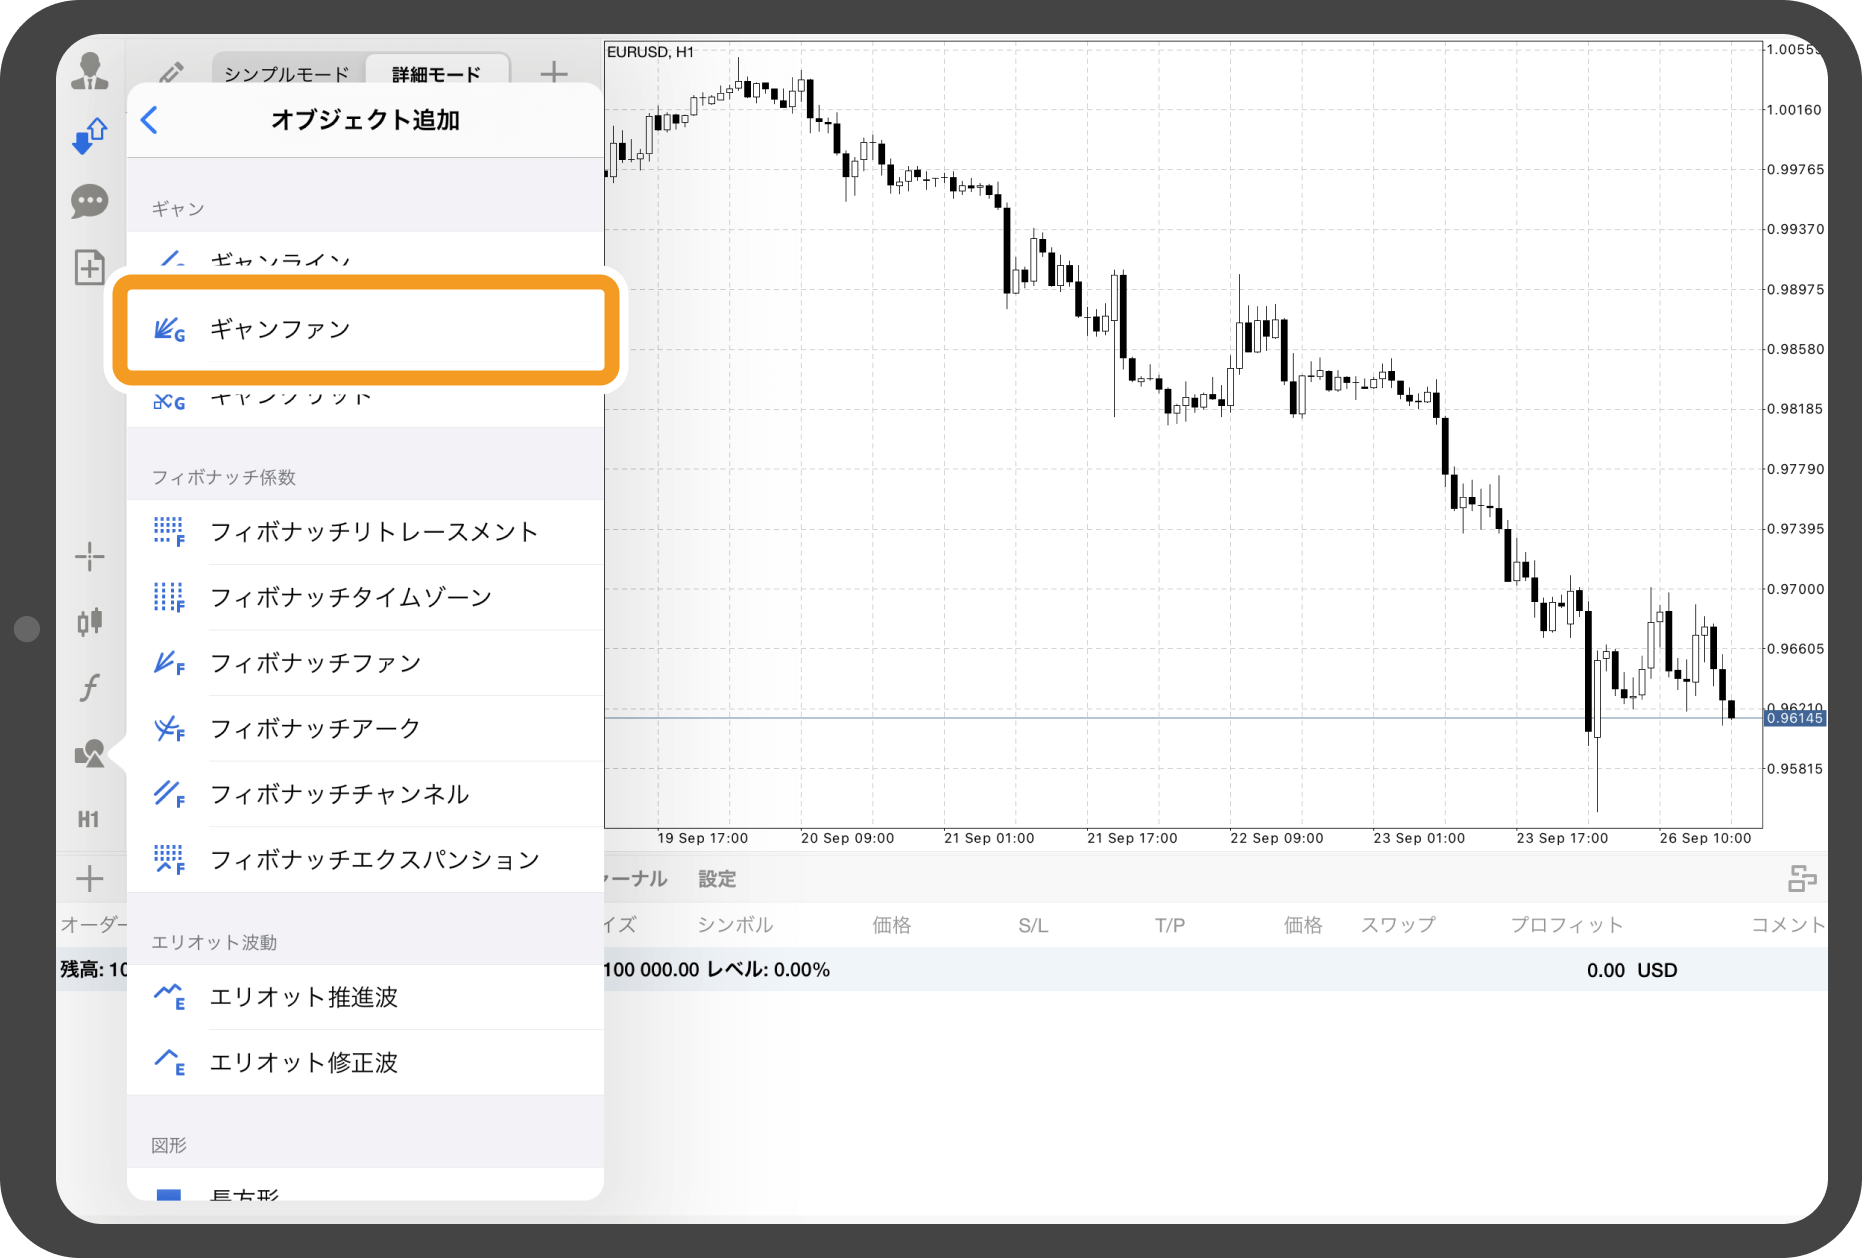Select Fibonacci Channel item
The width and height of the screenshot is (1862, 1258).
click(x=365, y=794)
